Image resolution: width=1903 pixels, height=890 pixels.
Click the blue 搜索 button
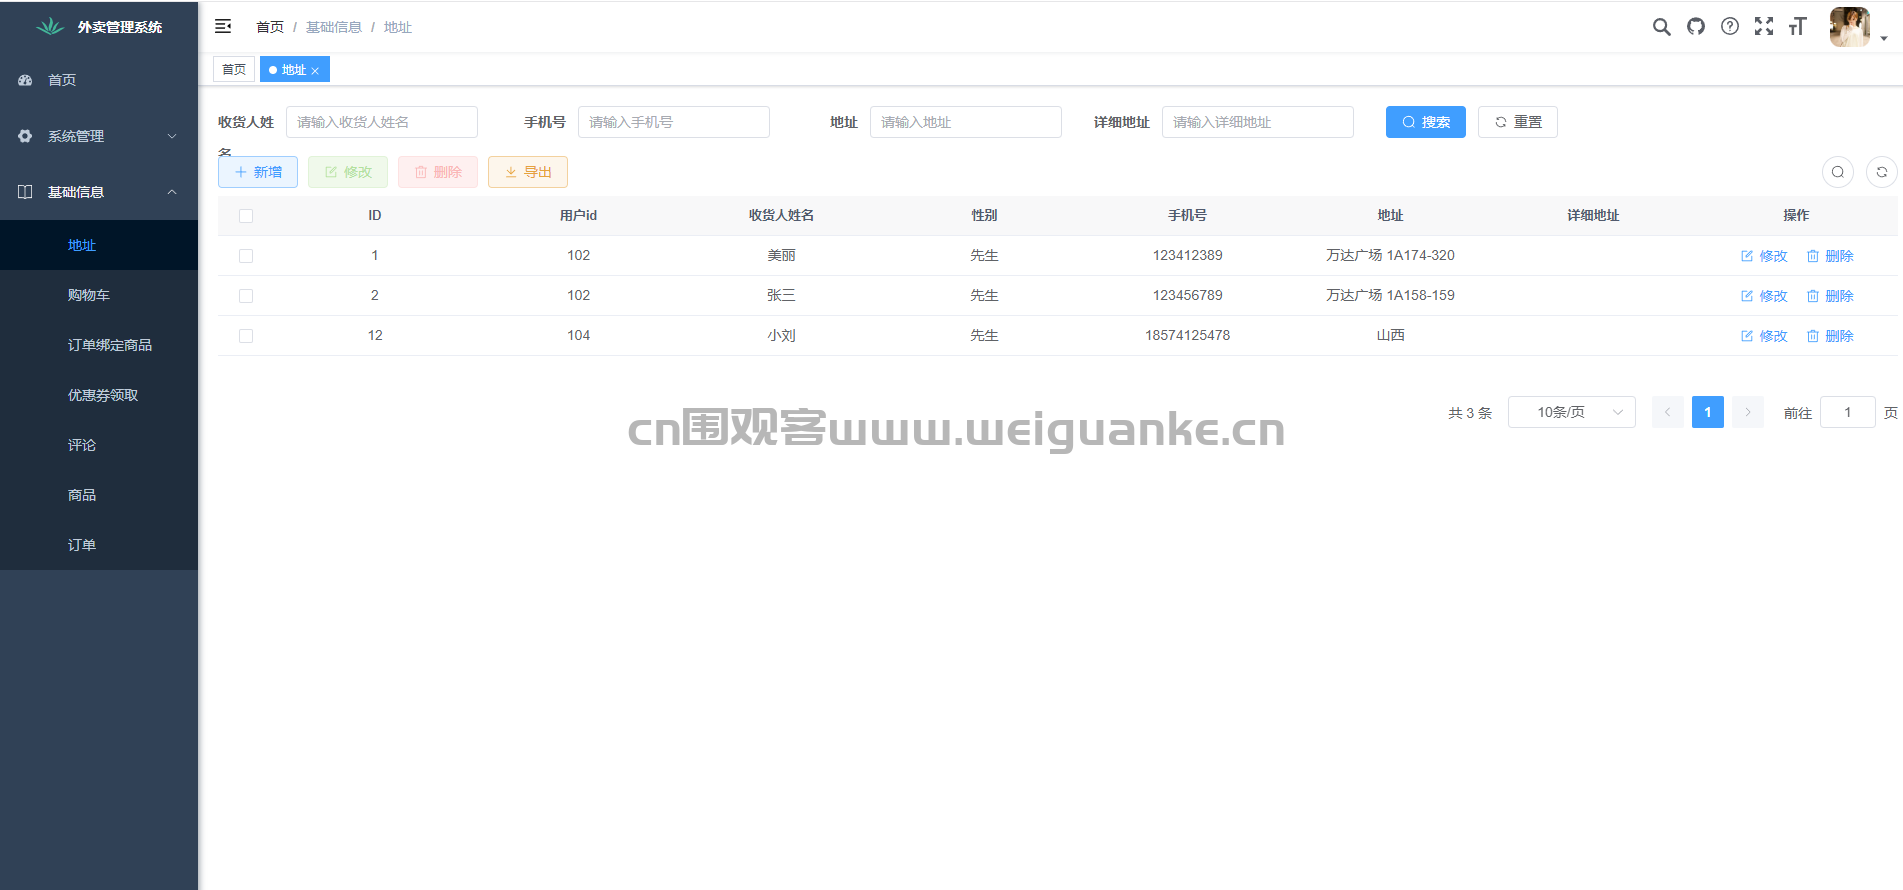pyautogui.click(x=1425, y=122)
